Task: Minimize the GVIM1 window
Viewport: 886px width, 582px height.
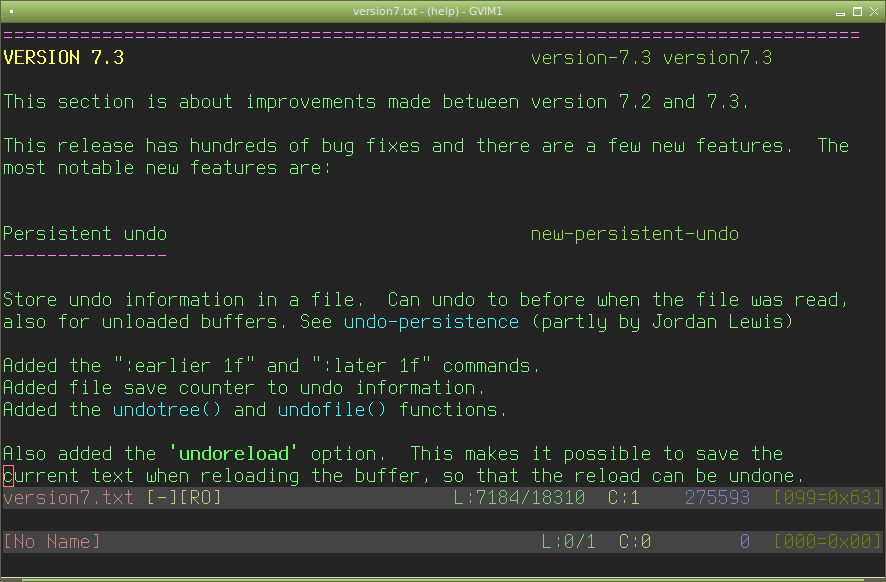Action: (x=840, y=12)
